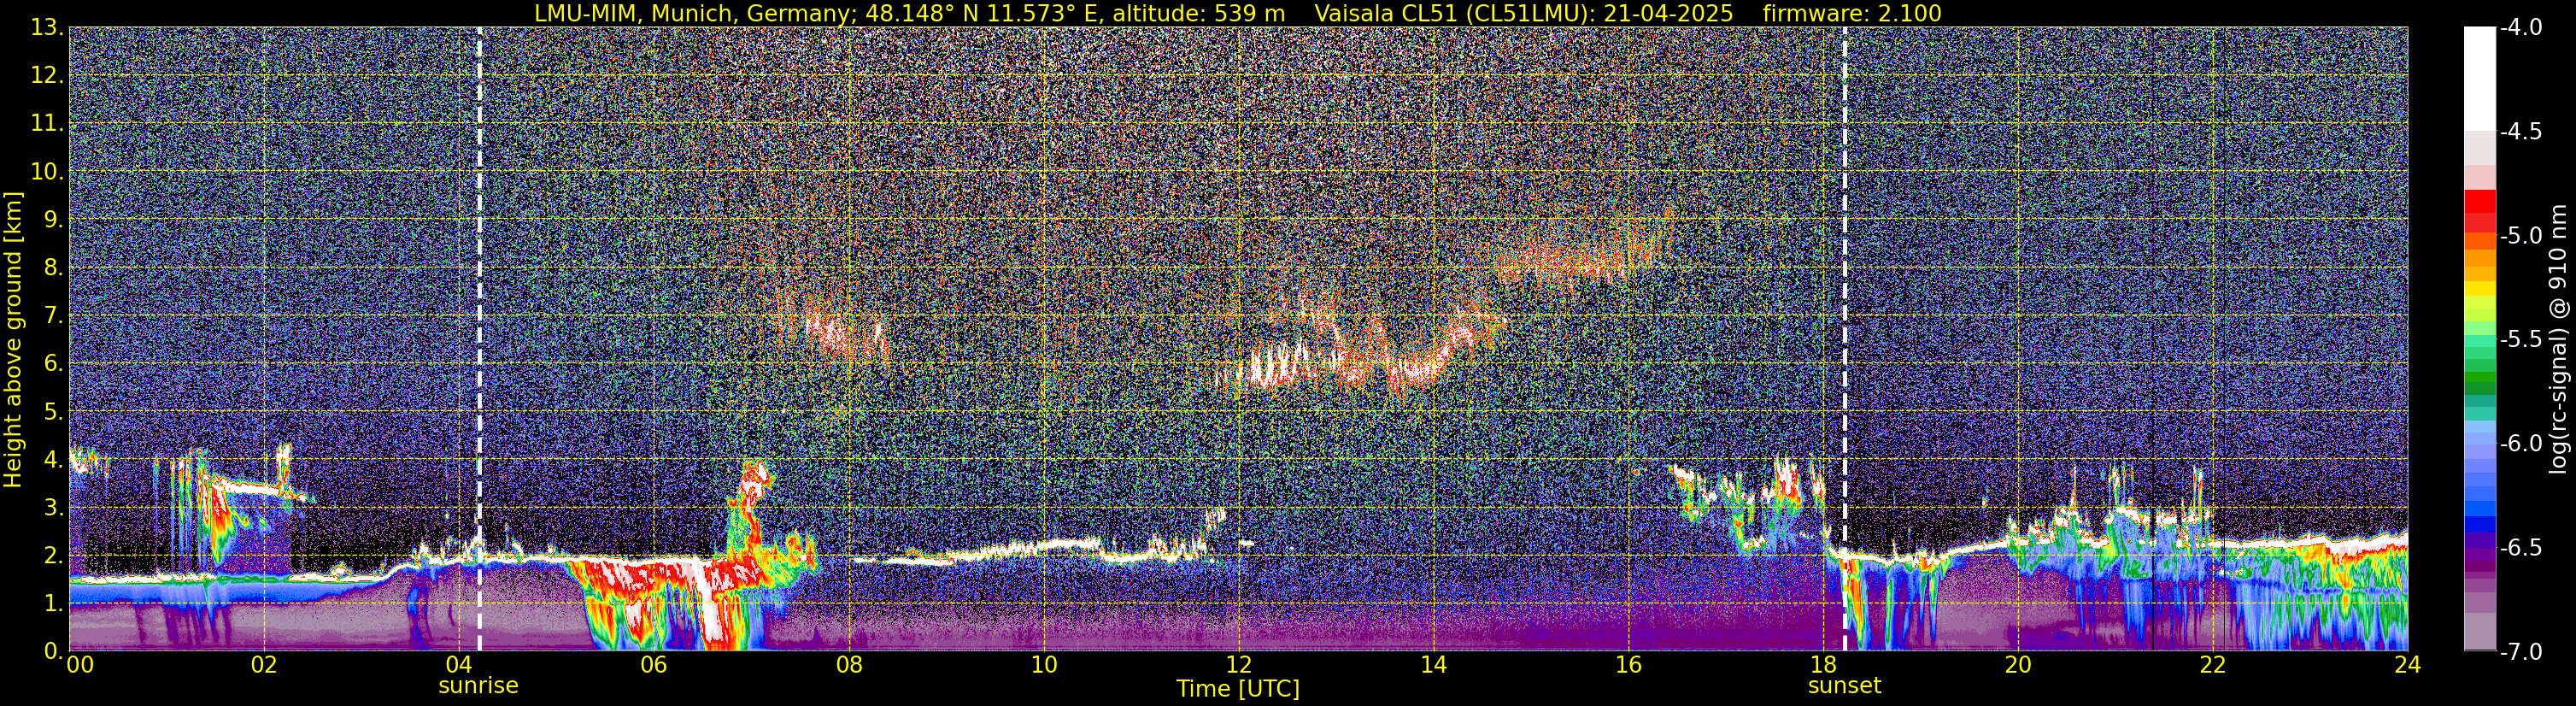
Task: Click the height axis tick '1.'
Action: [54, 604]
